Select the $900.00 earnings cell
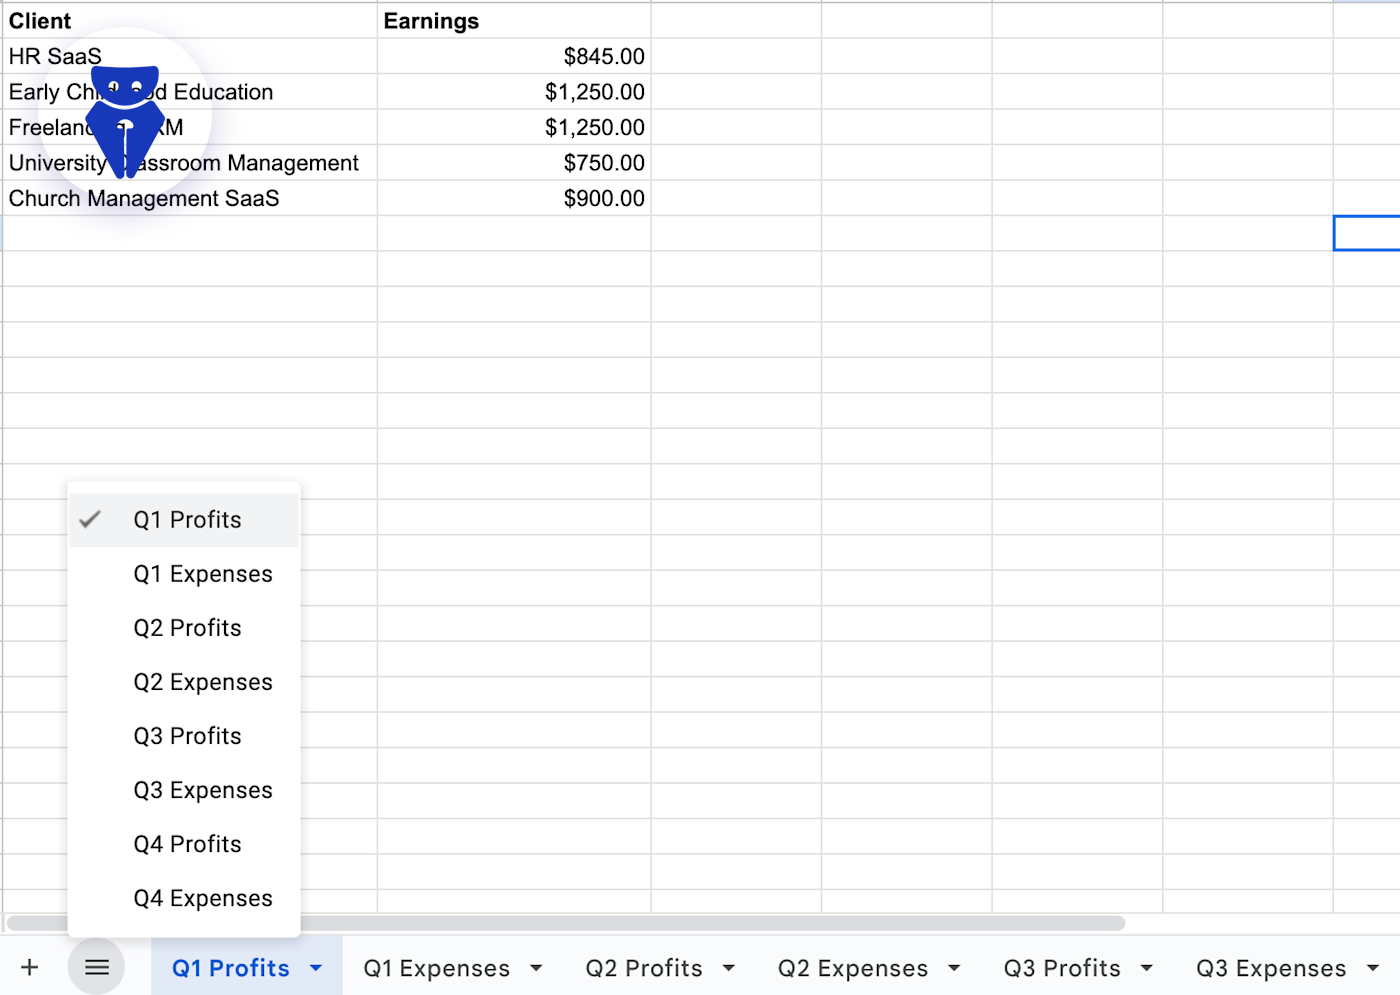 point(514,198)
